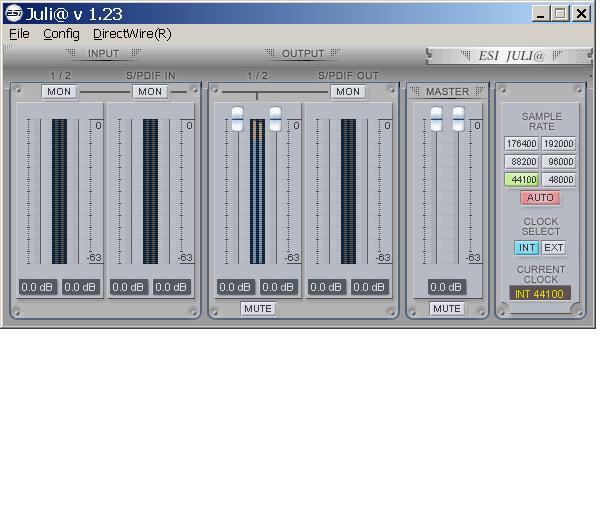Click the SAMPLE RATE label
605x531 pixels.
(542, 121)
